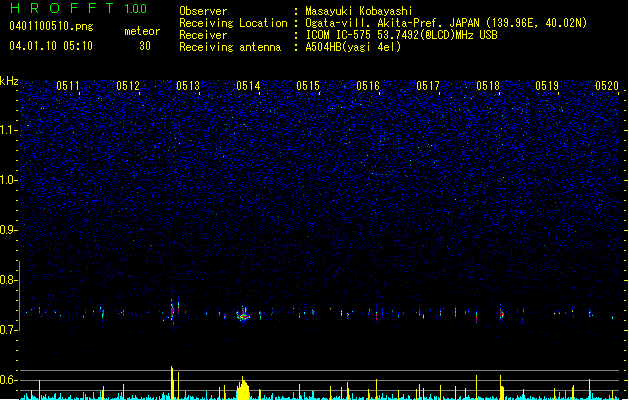Click the 0.8 kHz axis label
This screenshot has height=400, width=629.
(9, 280)
